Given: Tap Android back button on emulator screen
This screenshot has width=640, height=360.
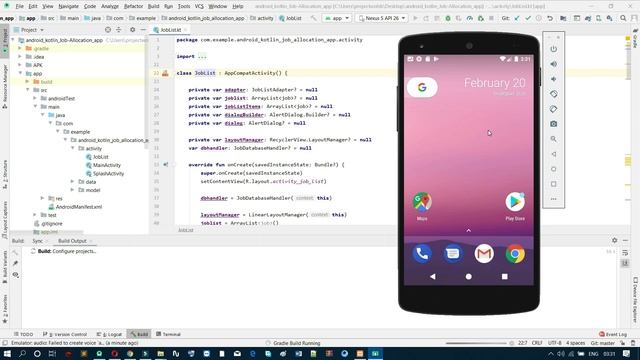Looking at the screenshot, I should coord(433,277).
